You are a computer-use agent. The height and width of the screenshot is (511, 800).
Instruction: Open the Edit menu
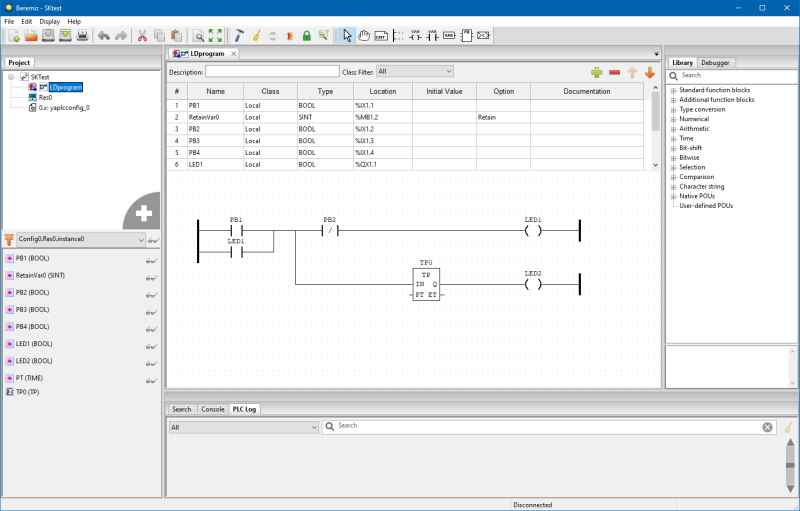27,21
